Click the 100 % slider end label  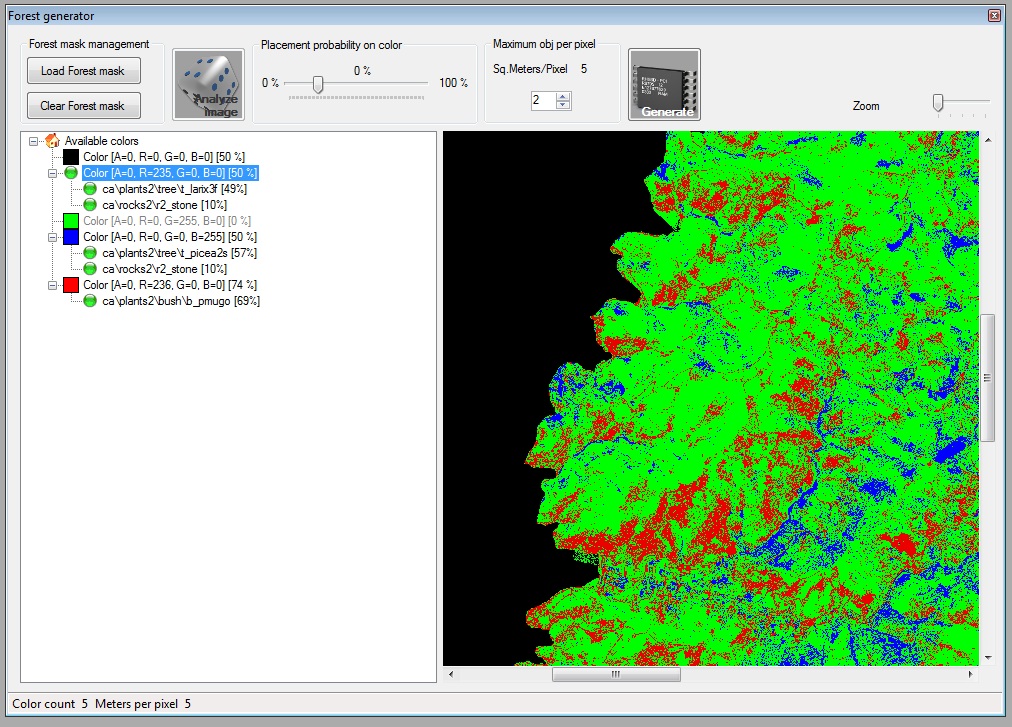click(453, 83)
